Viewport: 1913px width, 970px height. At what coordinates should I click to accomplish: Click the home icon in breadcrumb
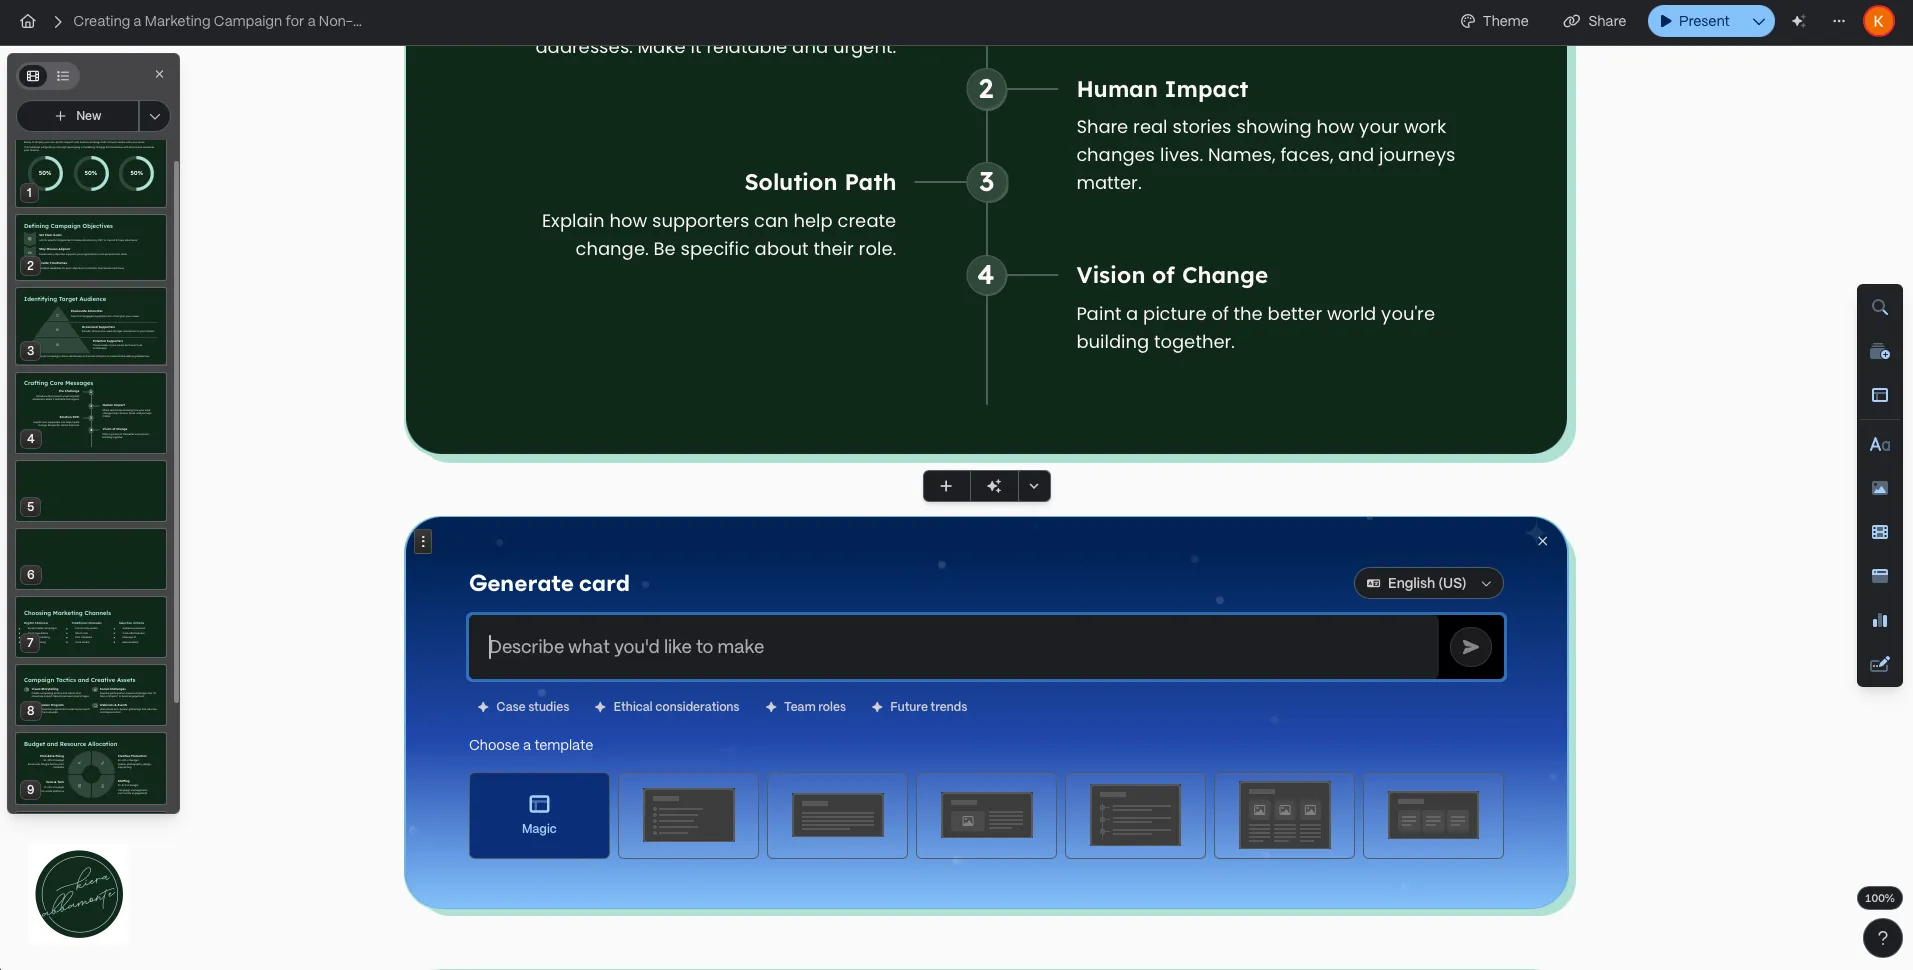click(x=28, y=21)
